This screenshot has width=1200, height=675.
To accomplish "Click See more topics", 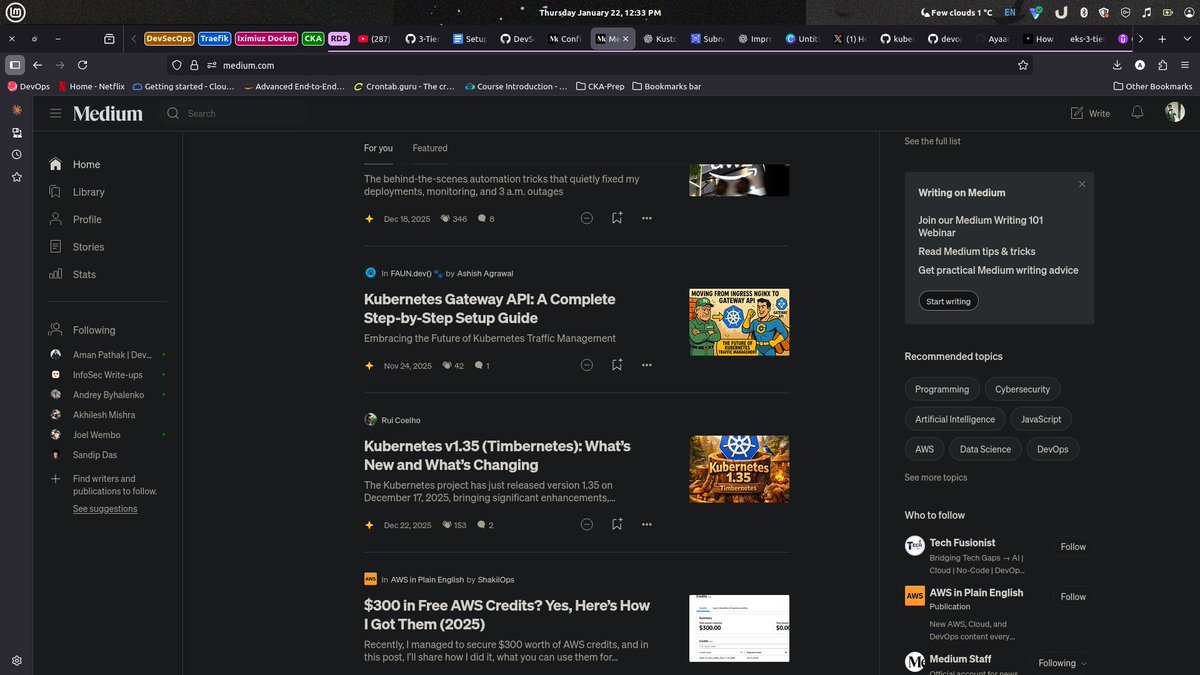I will 936,478.
